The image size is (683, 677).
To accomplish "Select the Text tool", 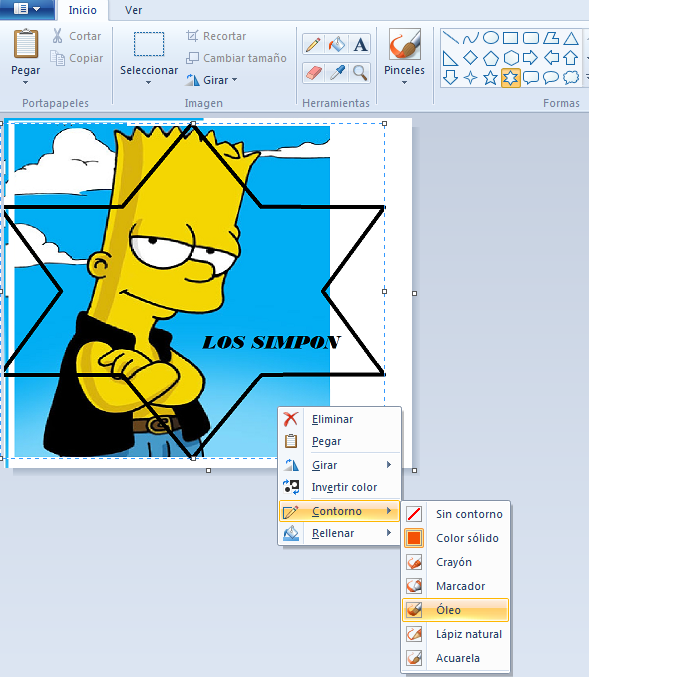I will pos(360,44).
